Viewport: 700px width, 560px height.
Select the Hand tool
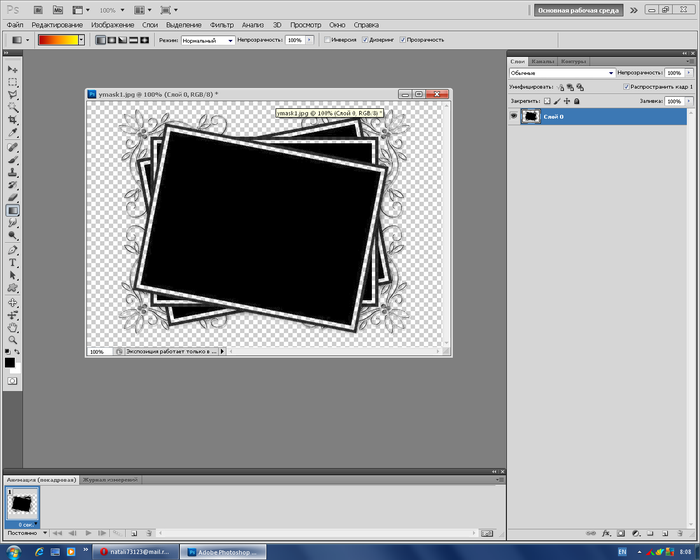point(12,328)
